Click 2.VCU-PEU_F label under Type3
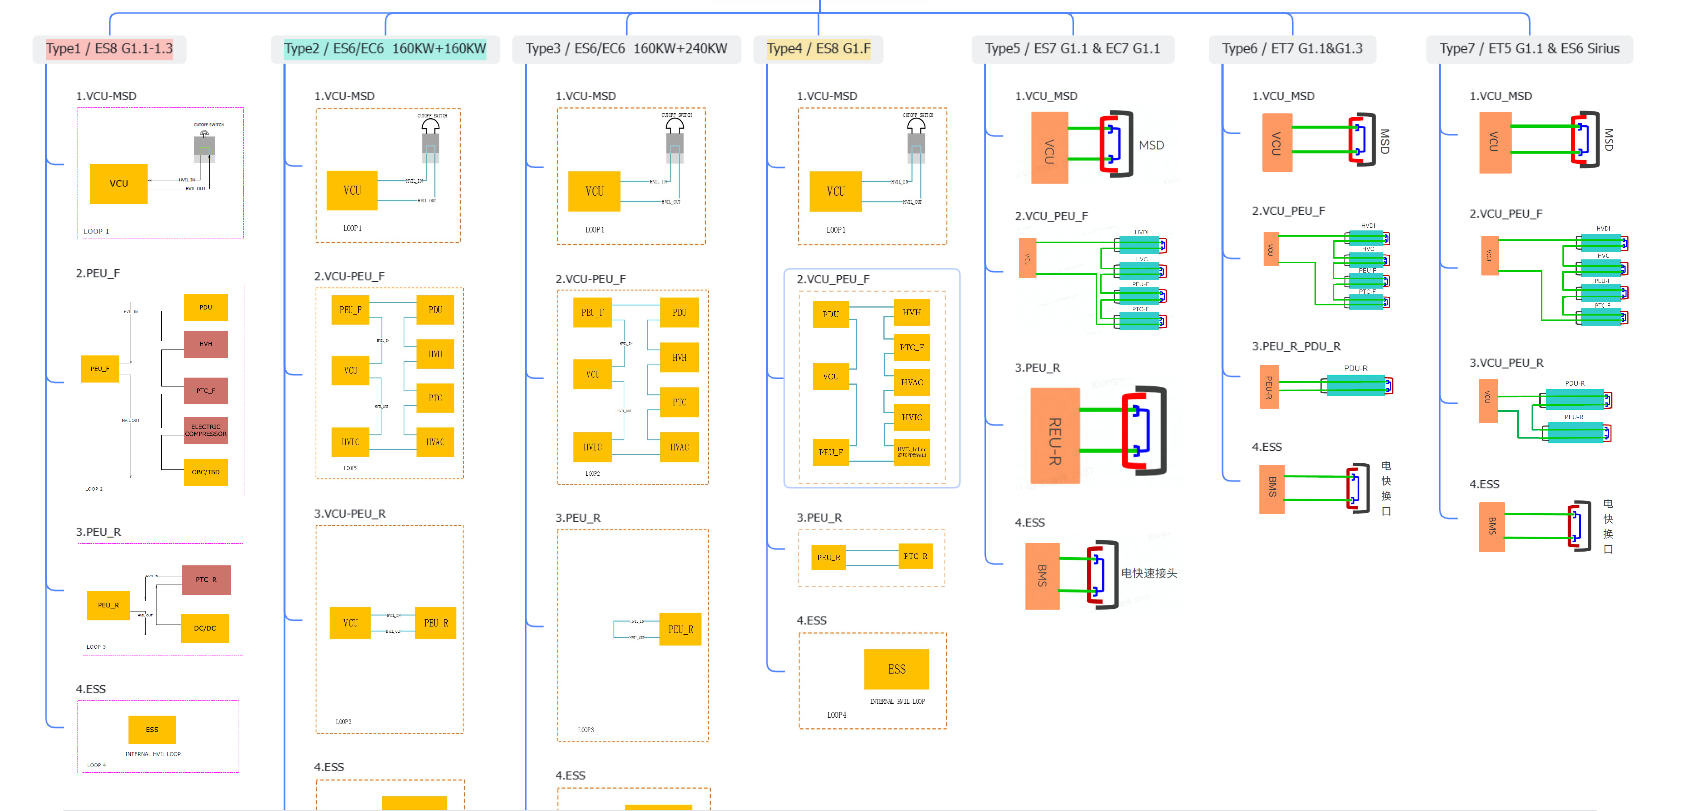1698x811 pixels. pyautogui.click(x=591, y=279)
